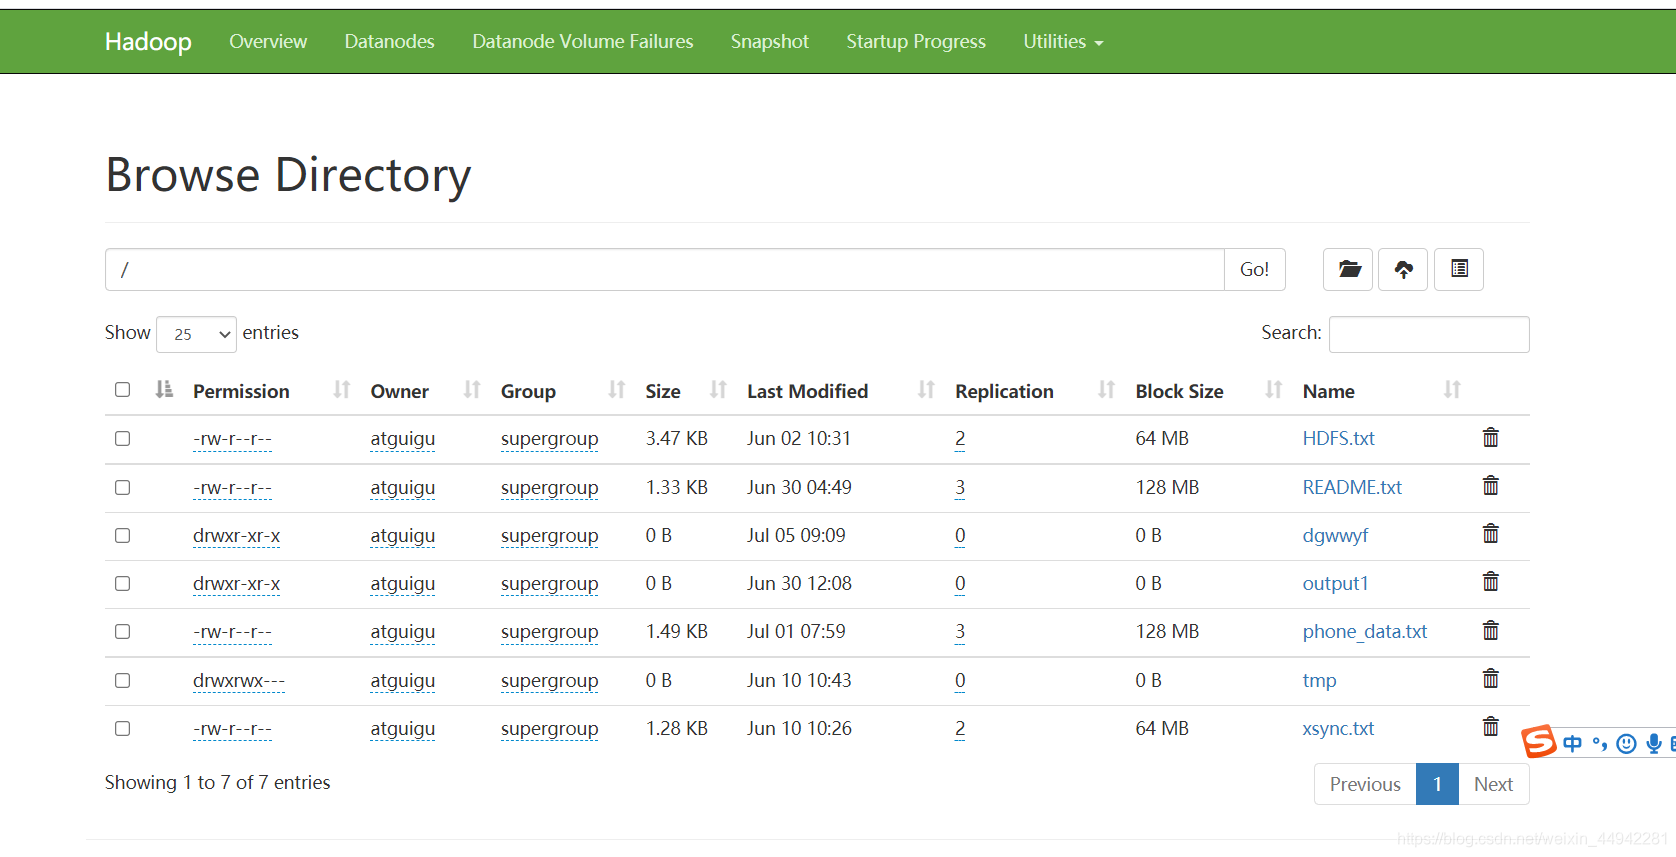Click permission drwxrwx--- of tmp
Image resolution: width=1676 pixels, height=857 pixels.
(239, 681)
